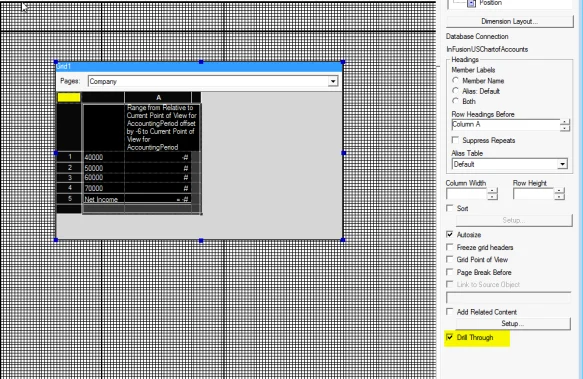The image size is (583, 379).
Task: Select the Alias: Default radio option
Action: pos(455,91)
